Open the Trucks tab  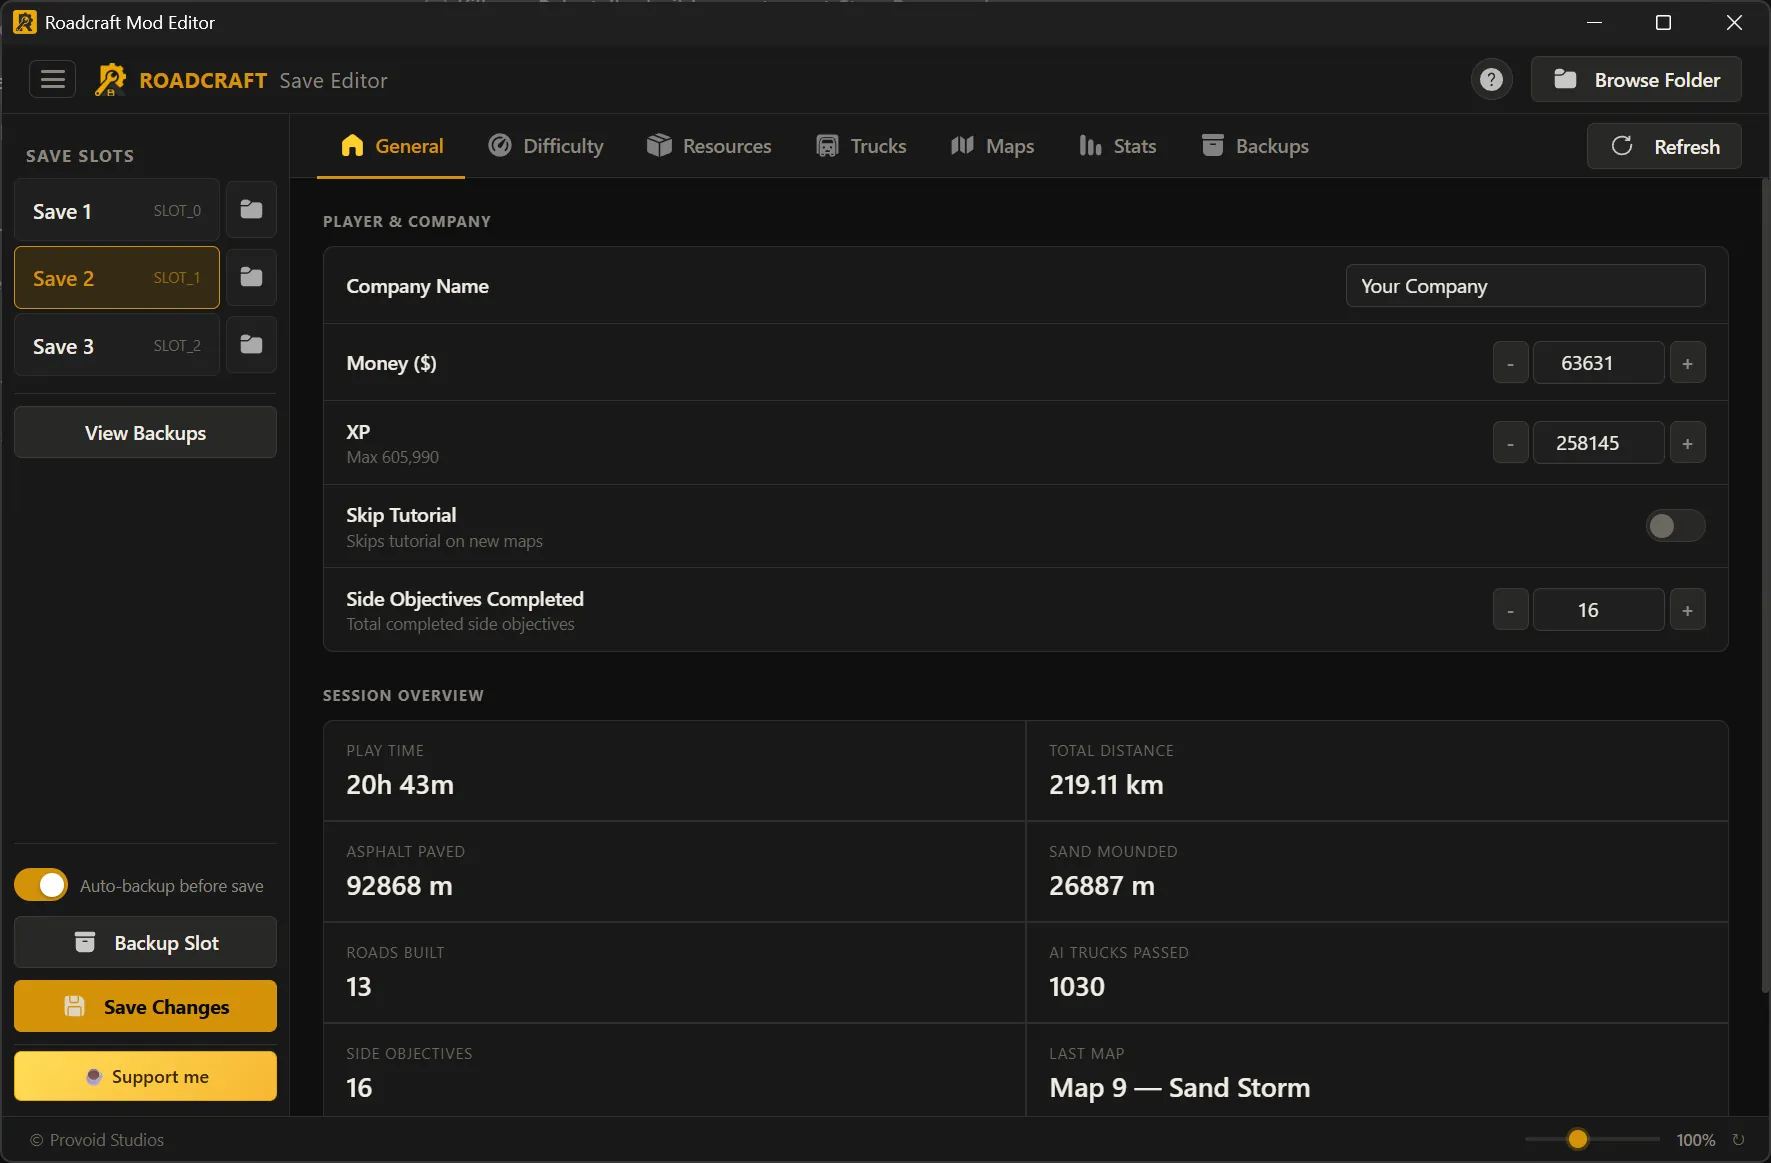(861, 146)
